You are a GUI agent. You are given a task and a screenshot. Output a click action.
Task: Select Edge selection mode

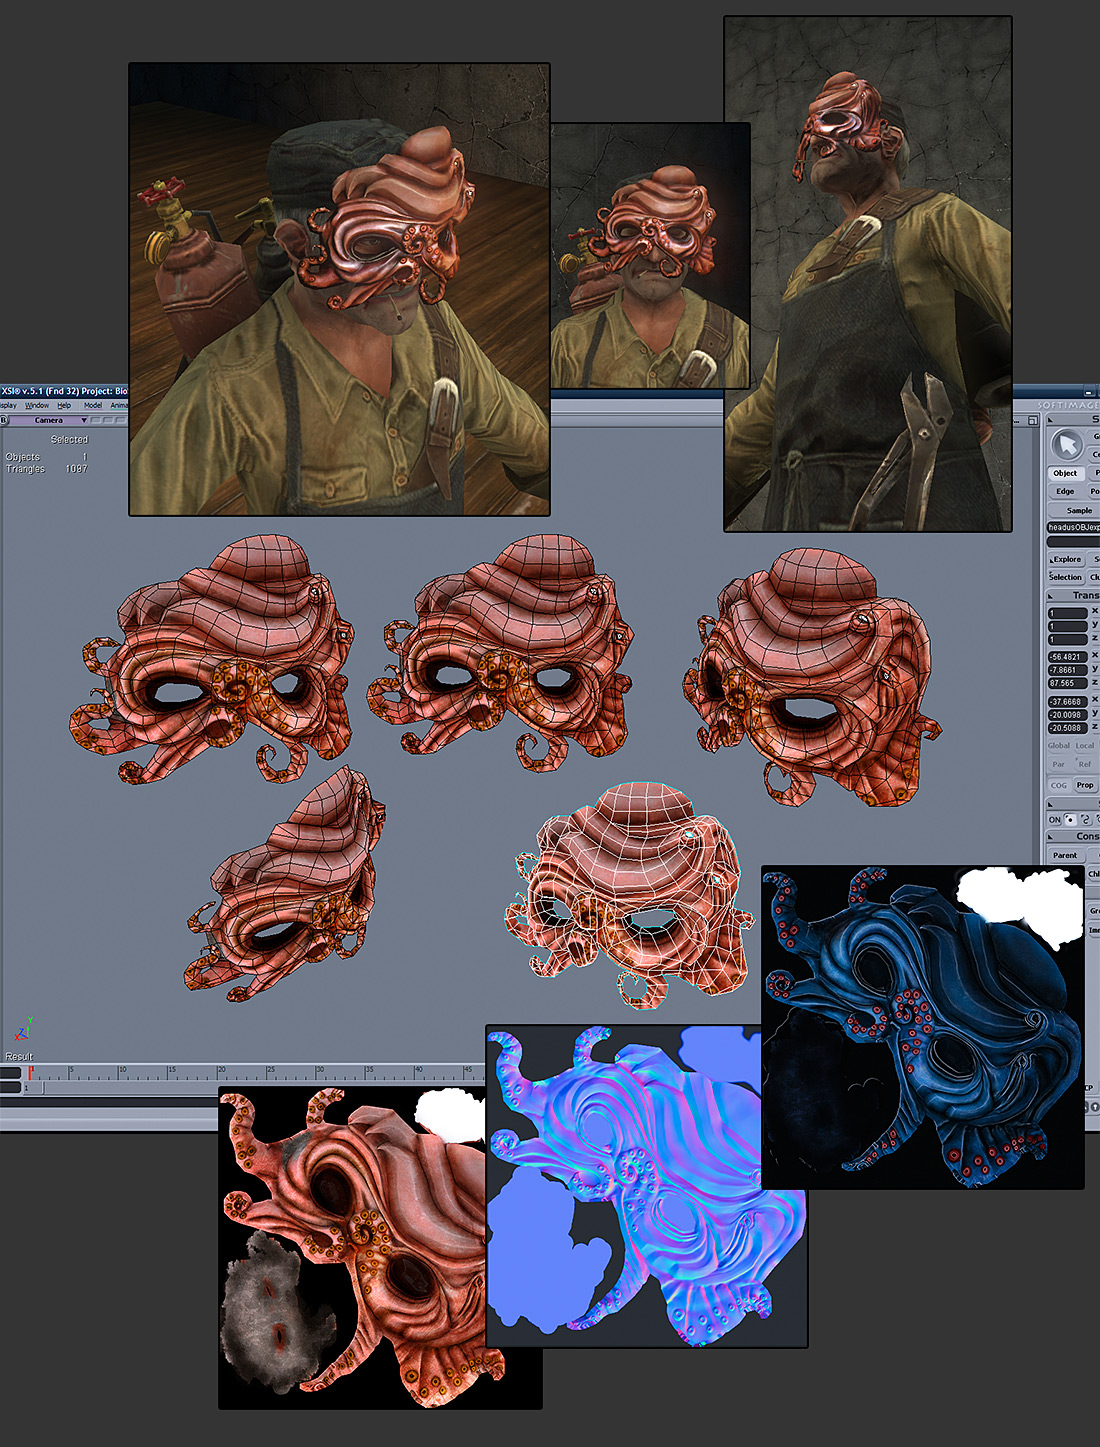pyautogui.click(x=1065, y=491)
